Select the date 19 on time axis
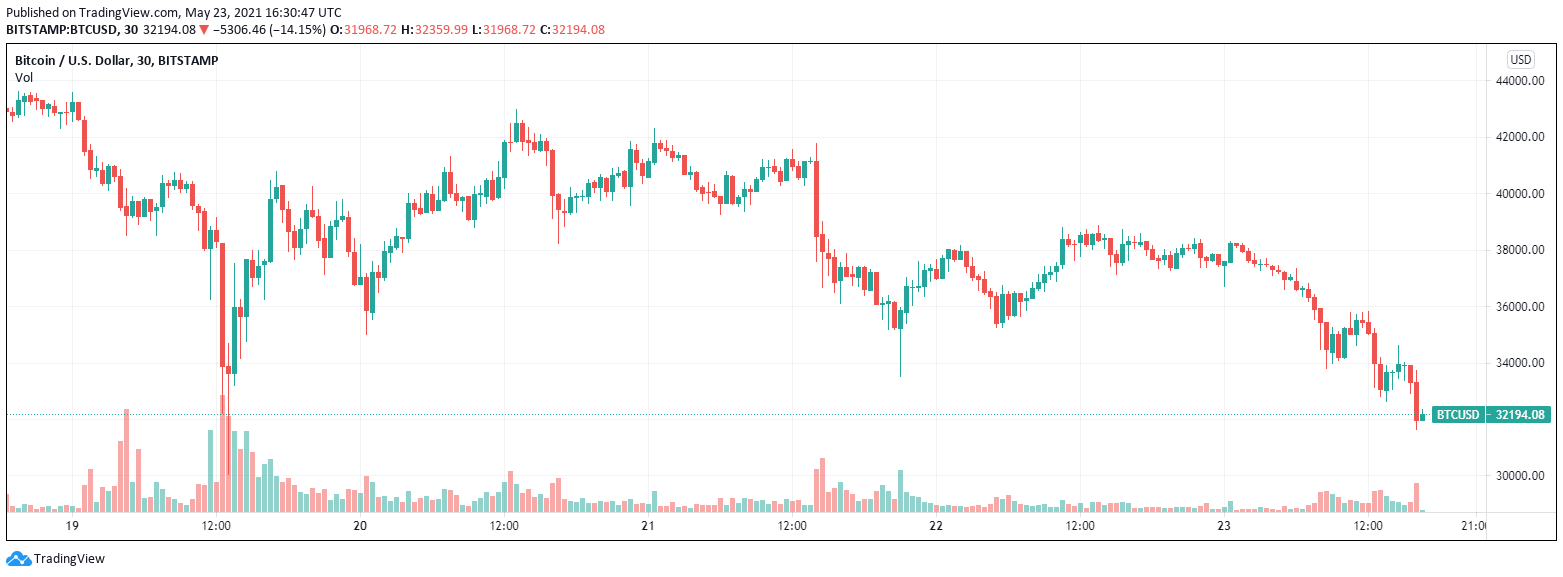Viewport: 1563px width, 577px height. (x=72, y=526)
